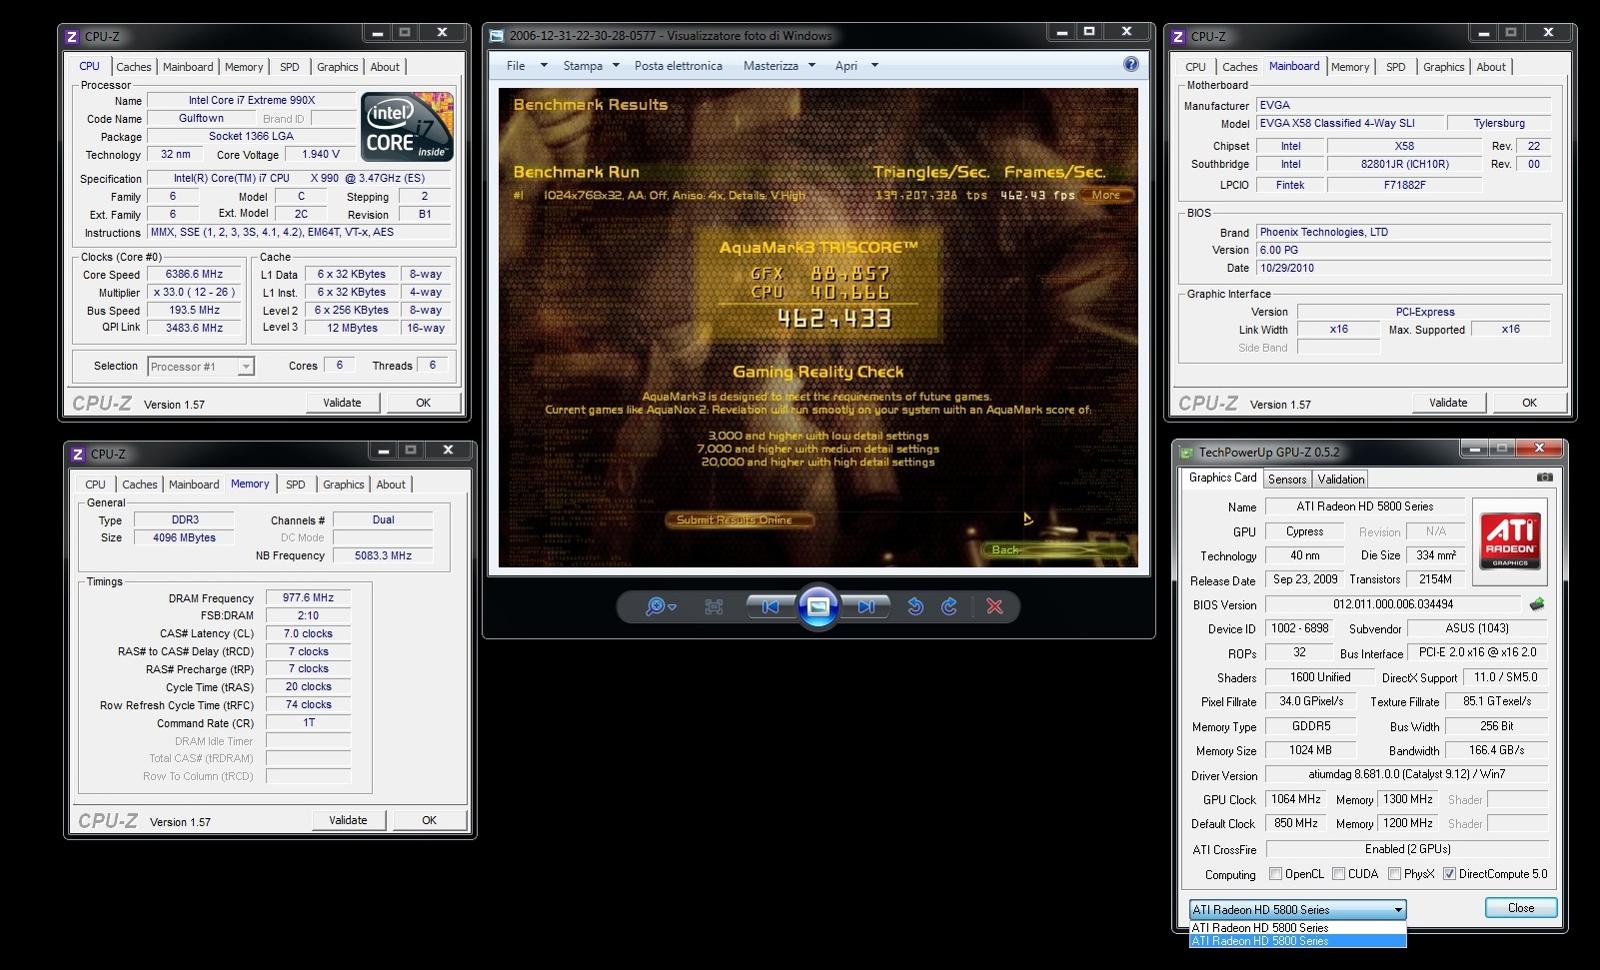
Task: Open SPD tab in CPU-Z Memory window
Action: [295, 484]
